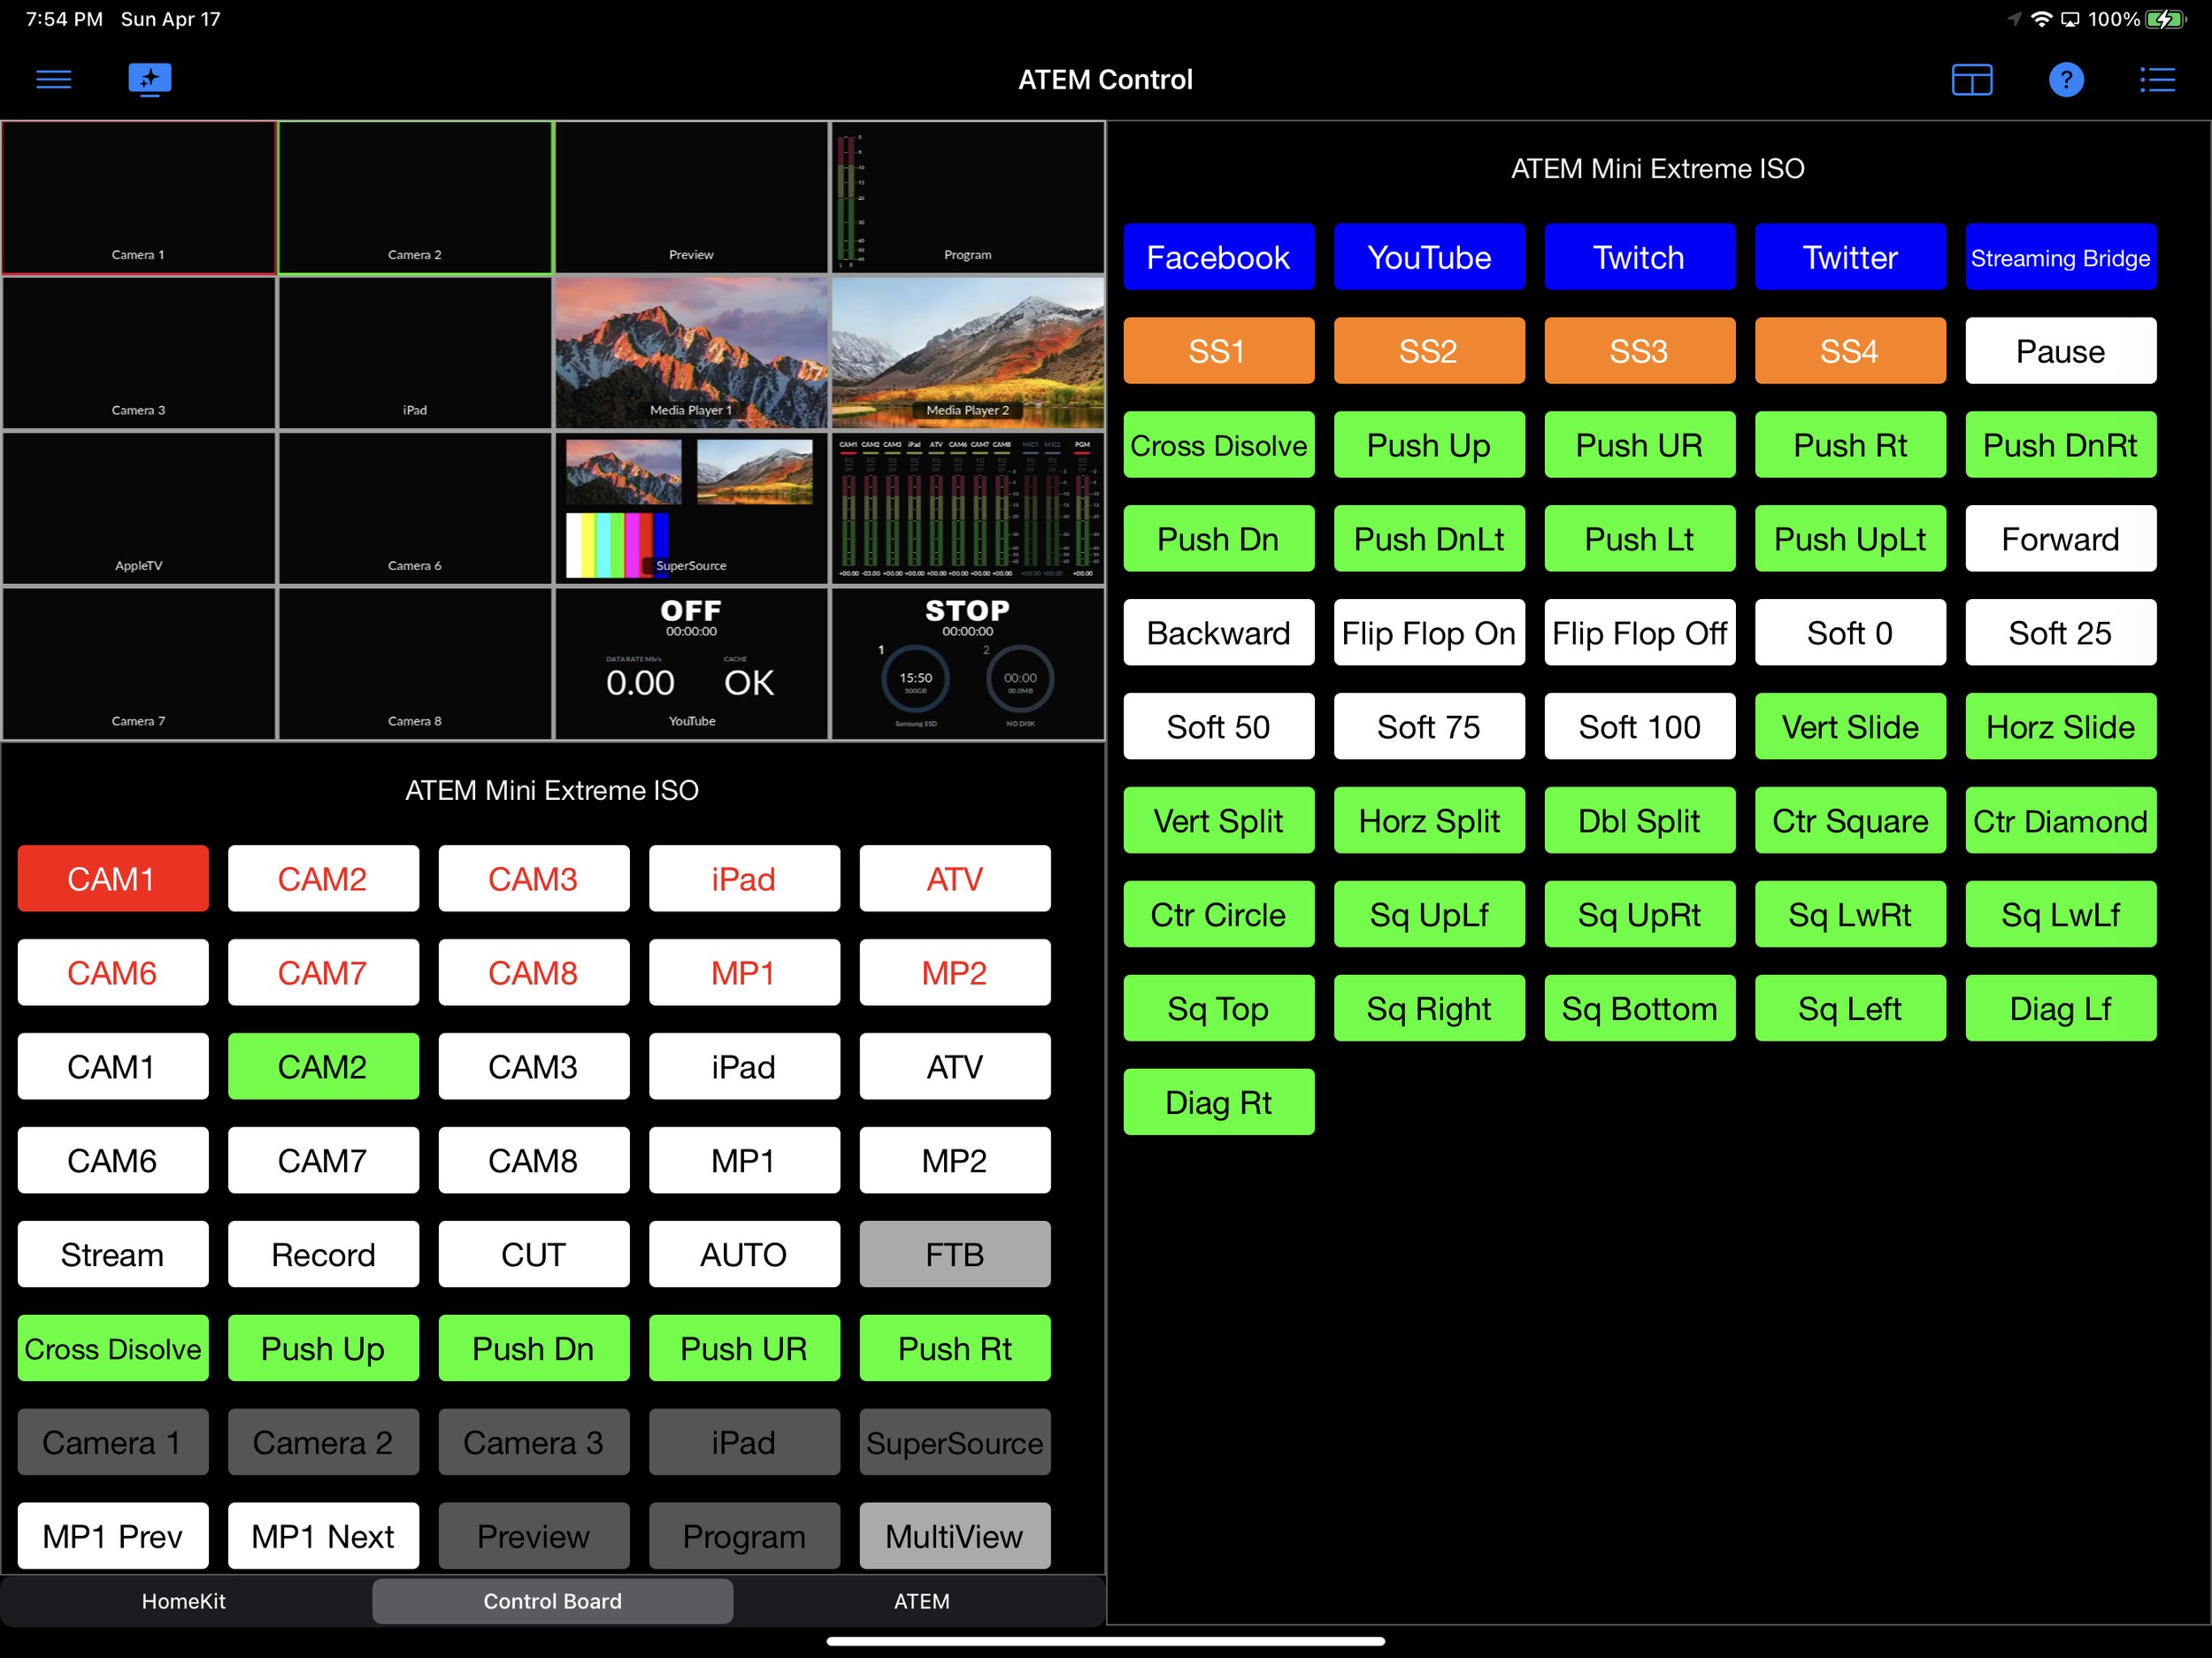
Task: Select the Camera 1 multiview tile
Action: point(139,197)
